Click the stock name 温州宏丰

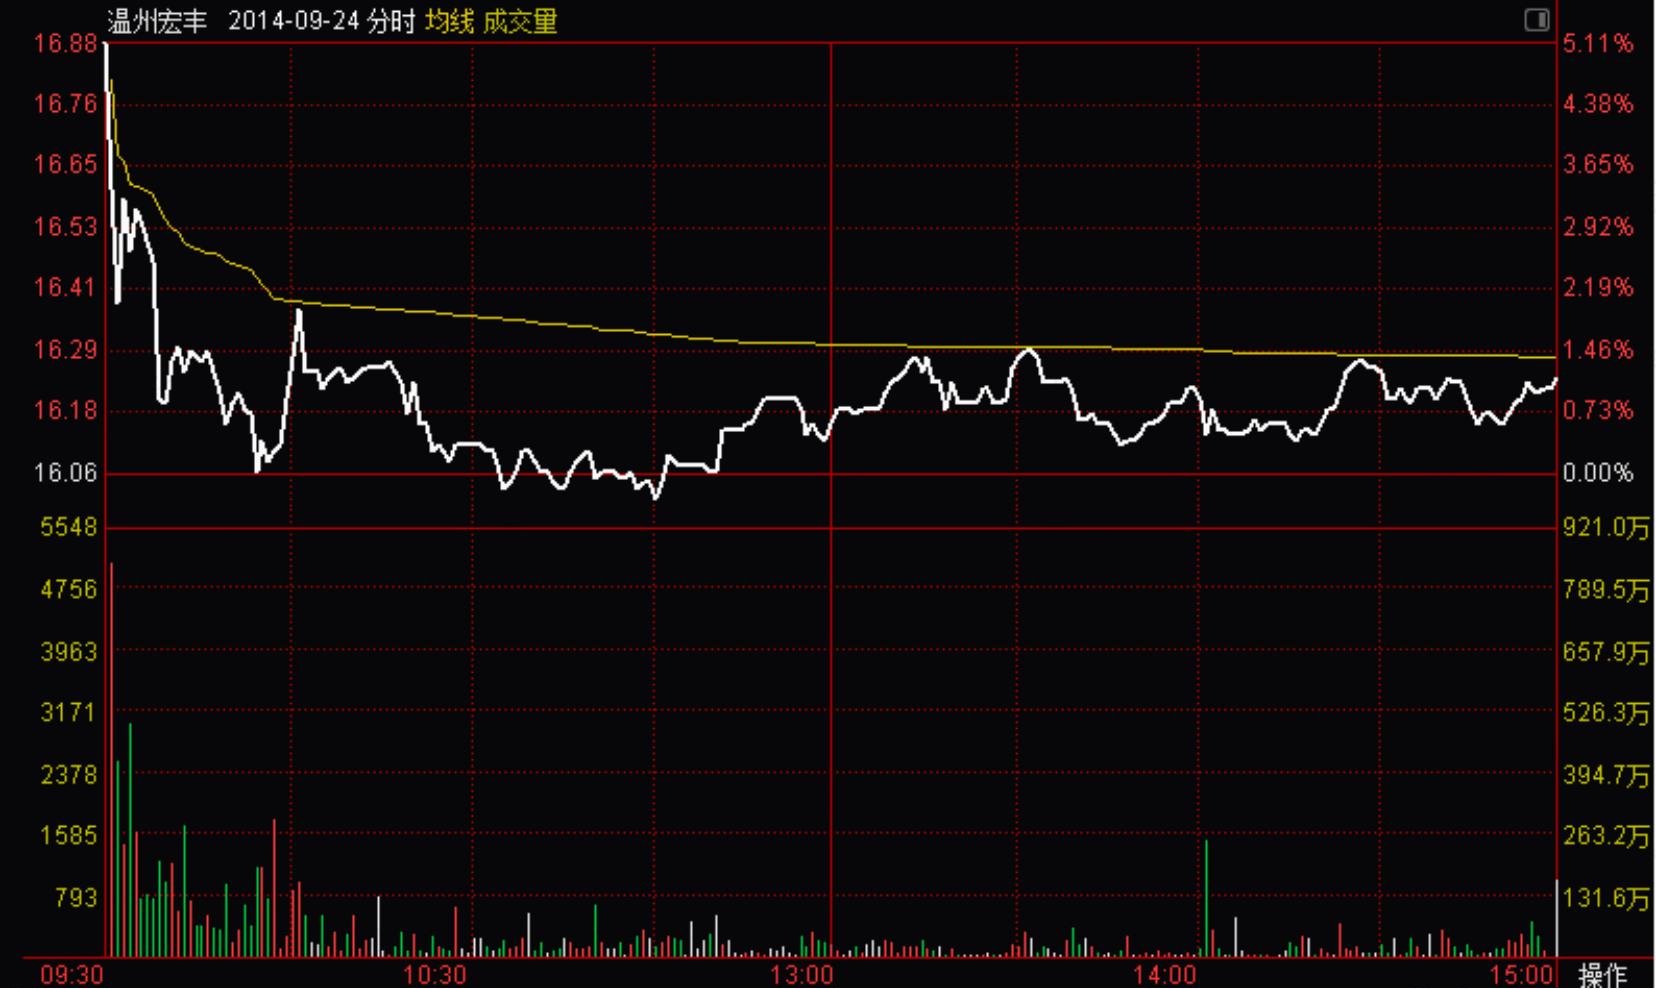(156, 21)
